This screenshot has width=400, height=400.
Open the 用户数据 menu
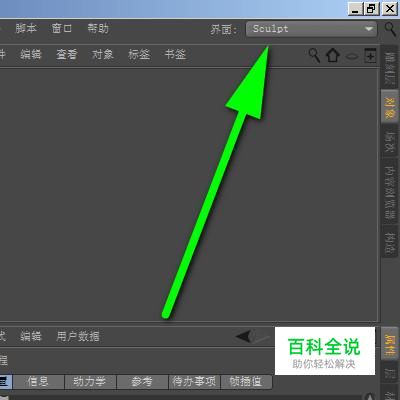(78, 336)
